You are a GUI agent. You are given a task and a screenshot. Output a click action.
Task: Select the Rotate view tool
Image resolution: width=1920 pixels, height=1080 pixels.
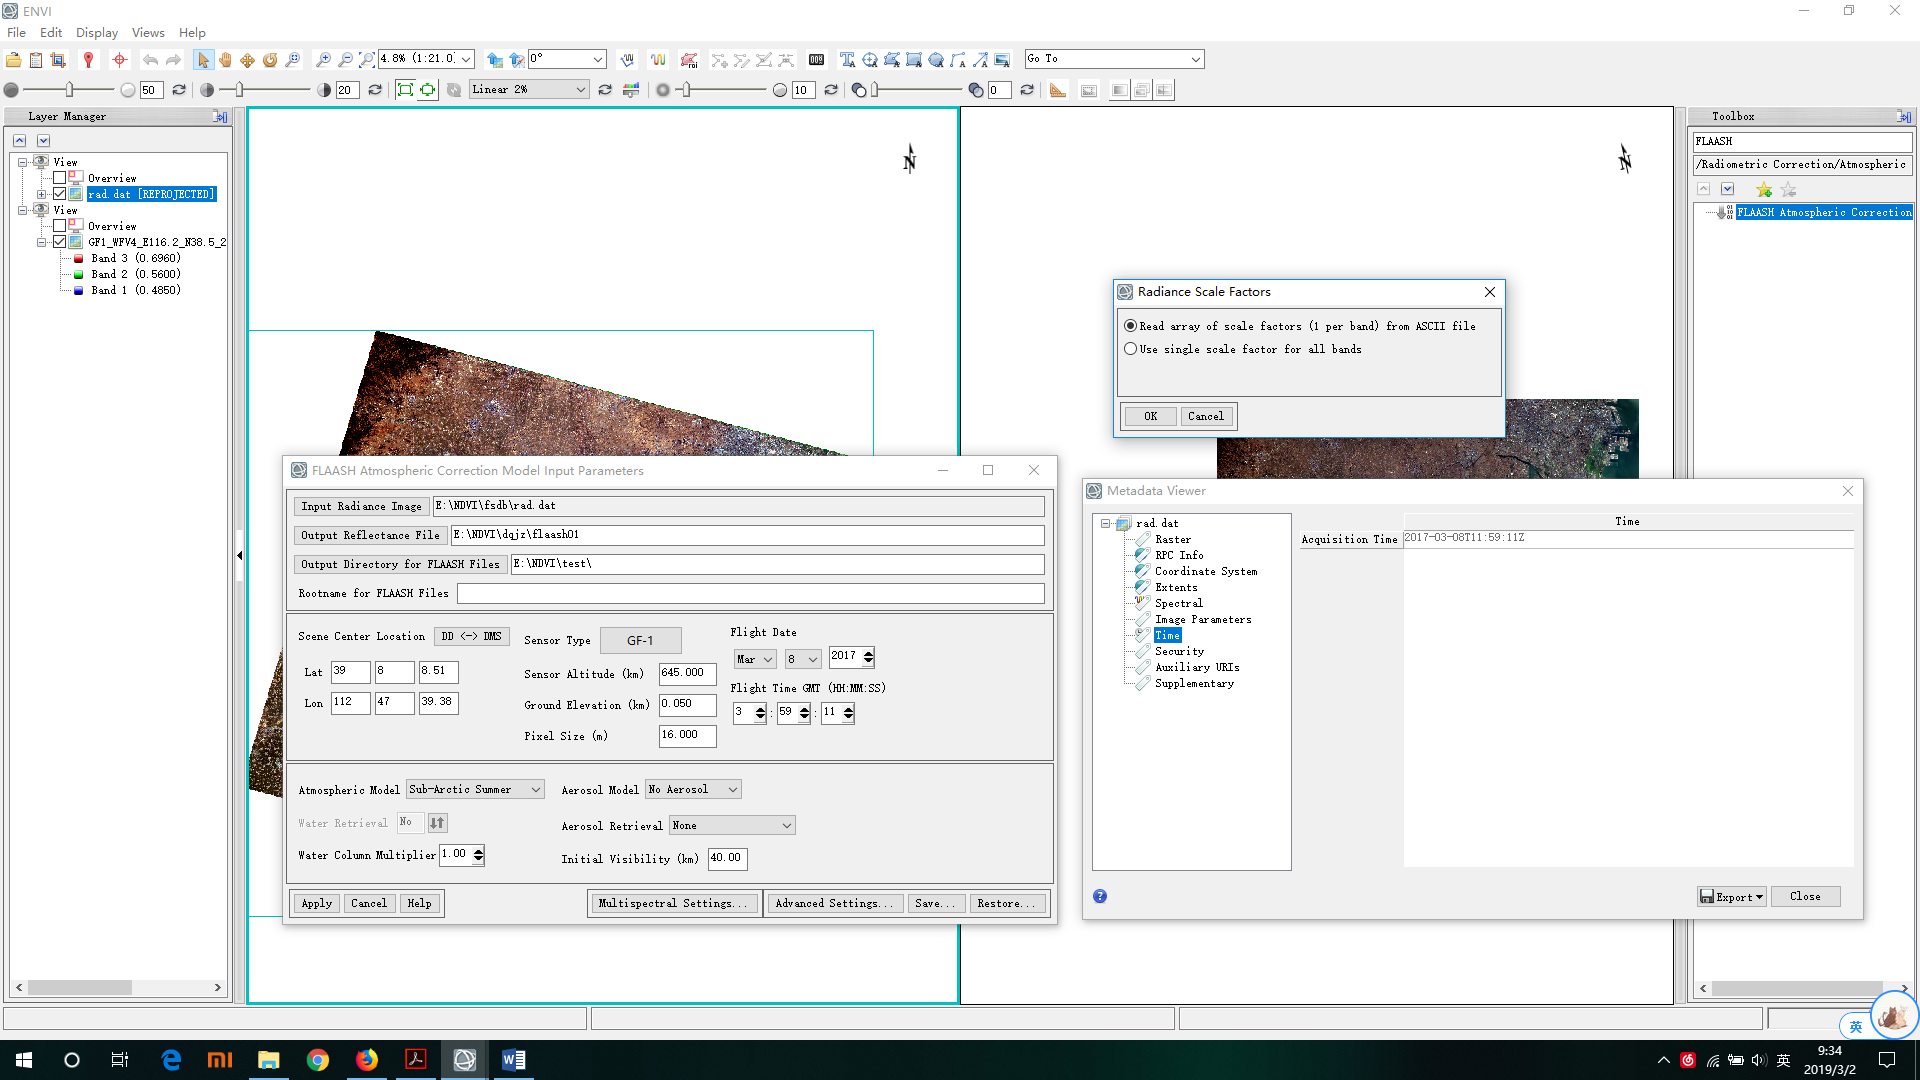coord(270,60)
